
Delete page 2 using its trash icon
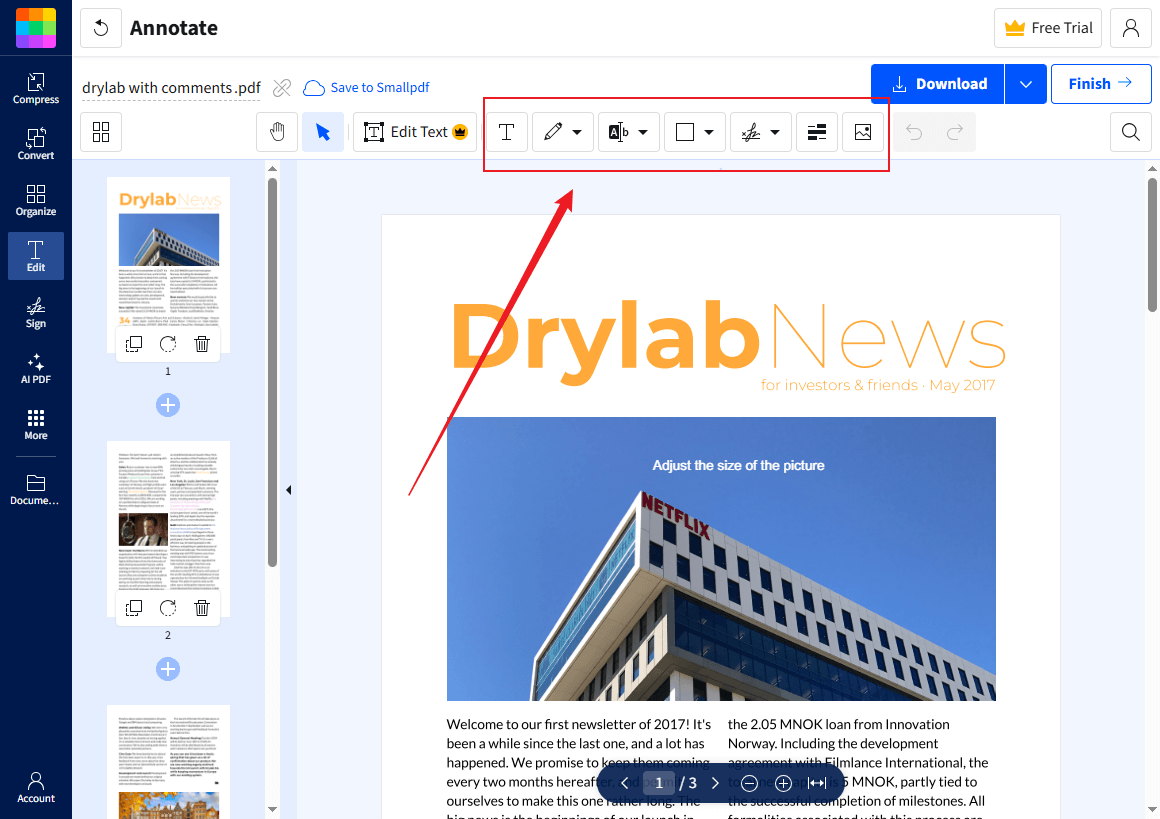point(202,607)
